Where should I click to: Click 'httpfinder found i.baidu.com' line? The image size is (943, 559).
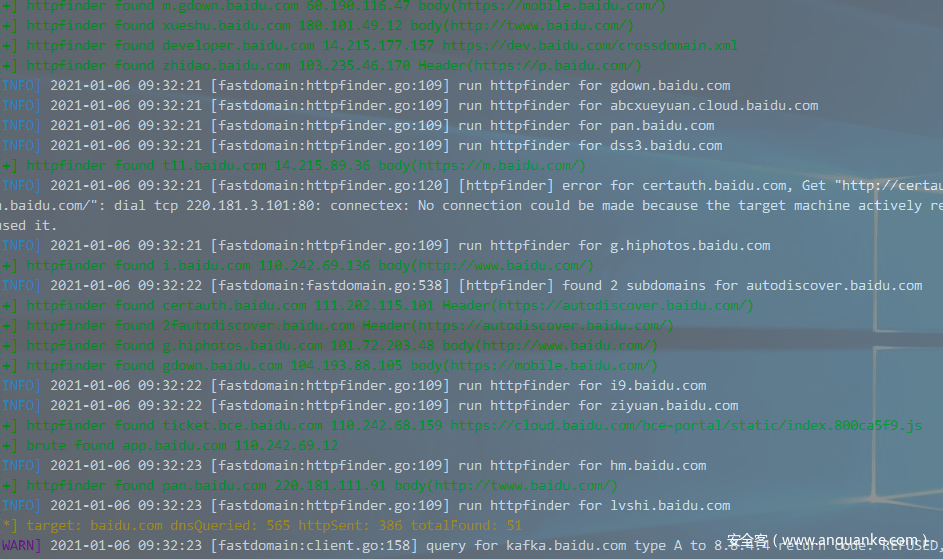click(297, 265)
